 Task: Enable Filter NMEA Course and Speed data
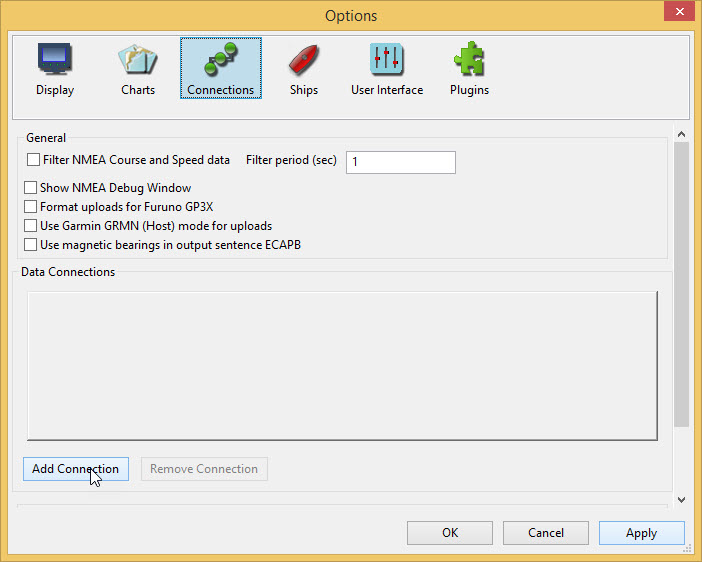point(34,160)
